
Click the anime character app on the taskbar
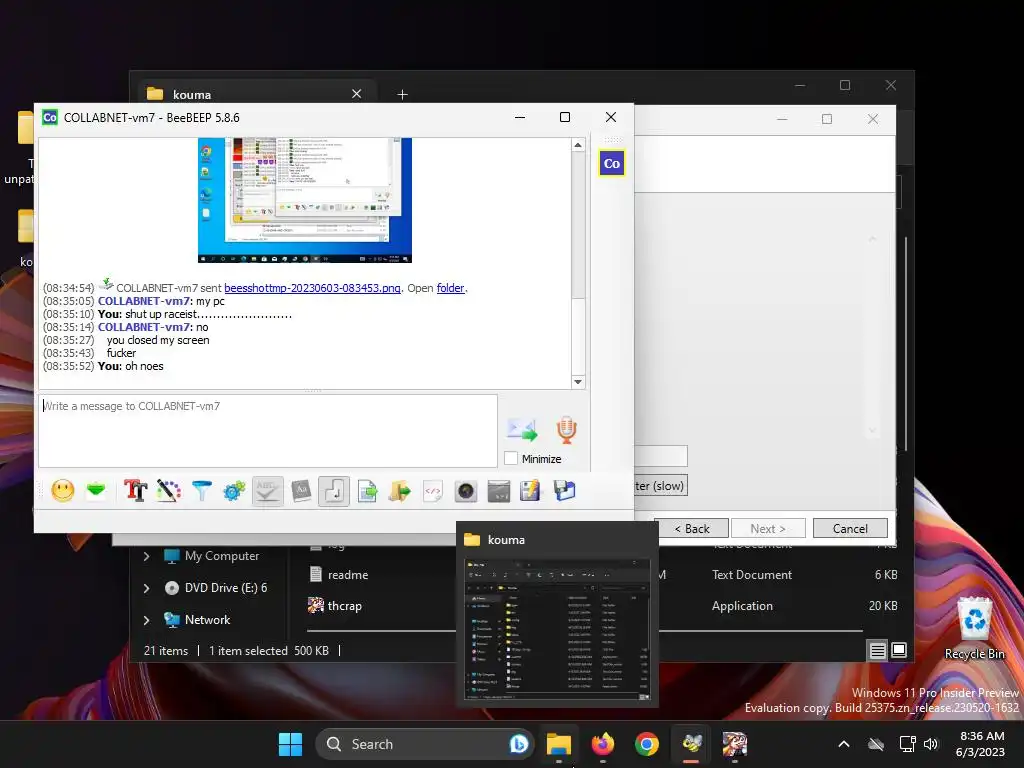(x=735, y=744)
